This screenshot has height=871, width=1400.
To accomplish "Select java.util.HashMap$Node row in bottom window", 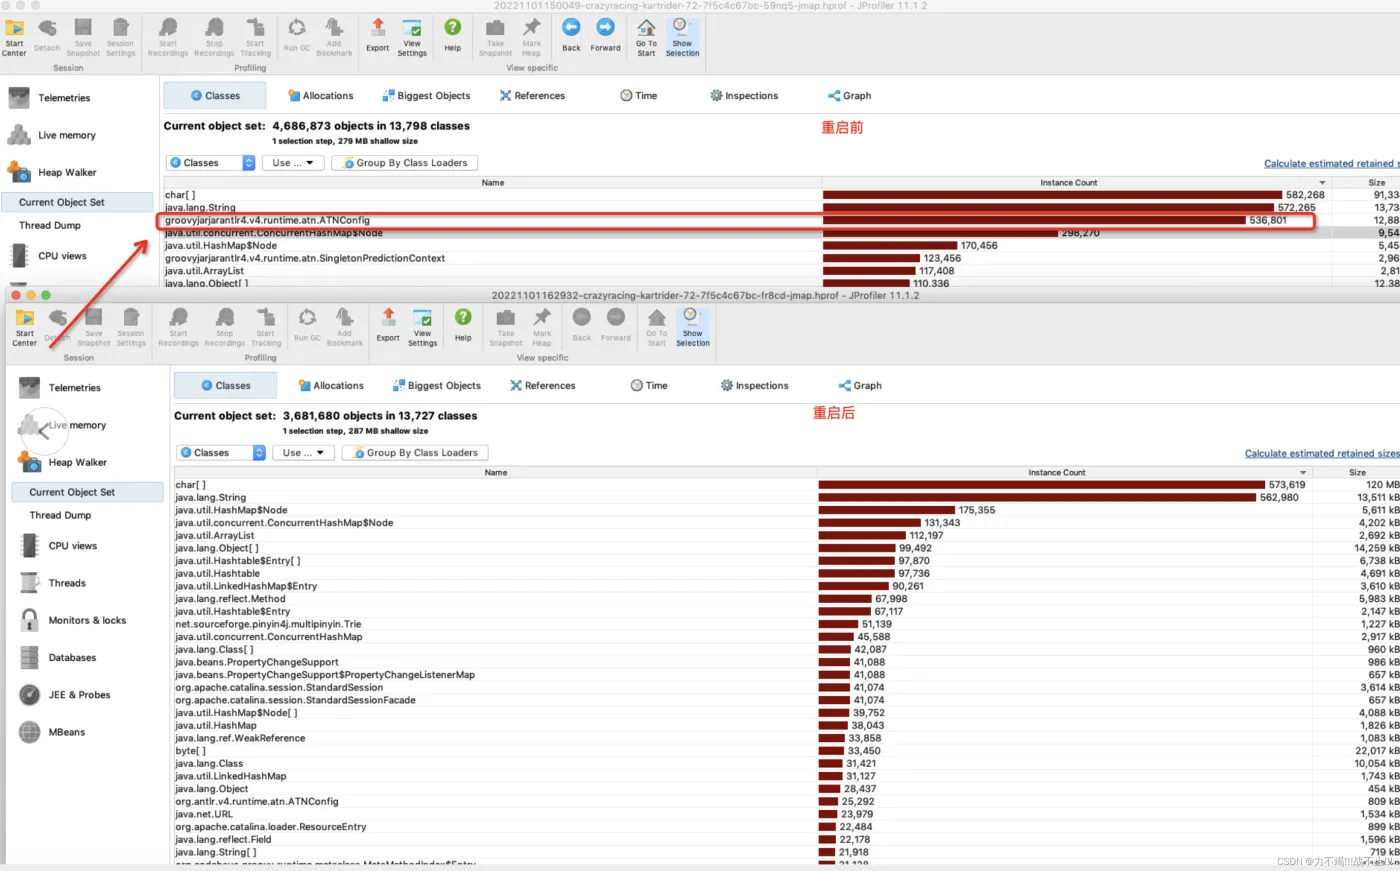I will (x=787, y=510).
